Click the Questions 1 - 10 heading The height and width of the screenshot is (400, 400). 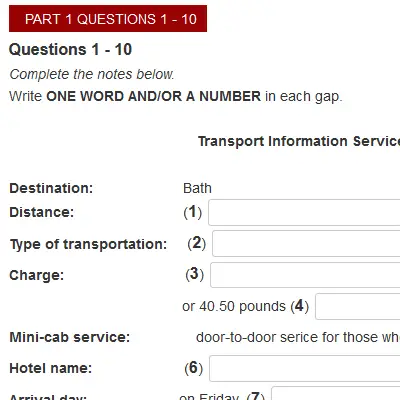point(70,50)
